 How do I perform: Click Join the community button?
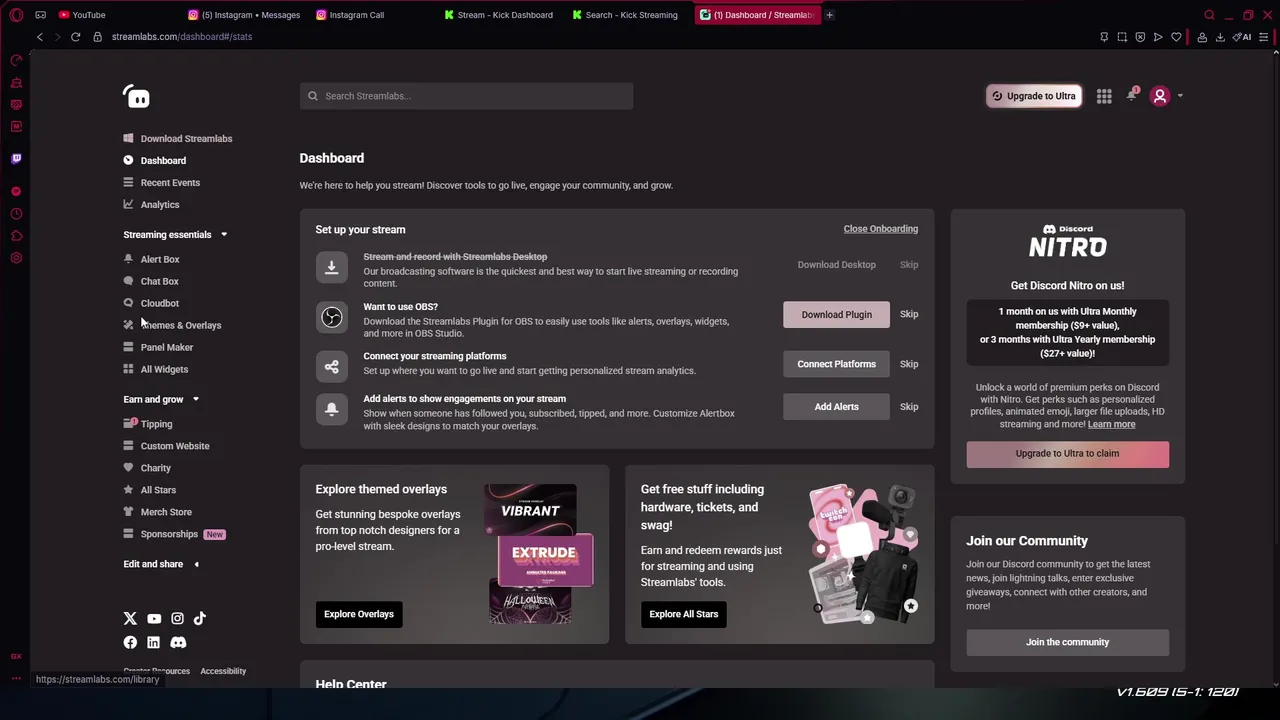(1067, 642)
